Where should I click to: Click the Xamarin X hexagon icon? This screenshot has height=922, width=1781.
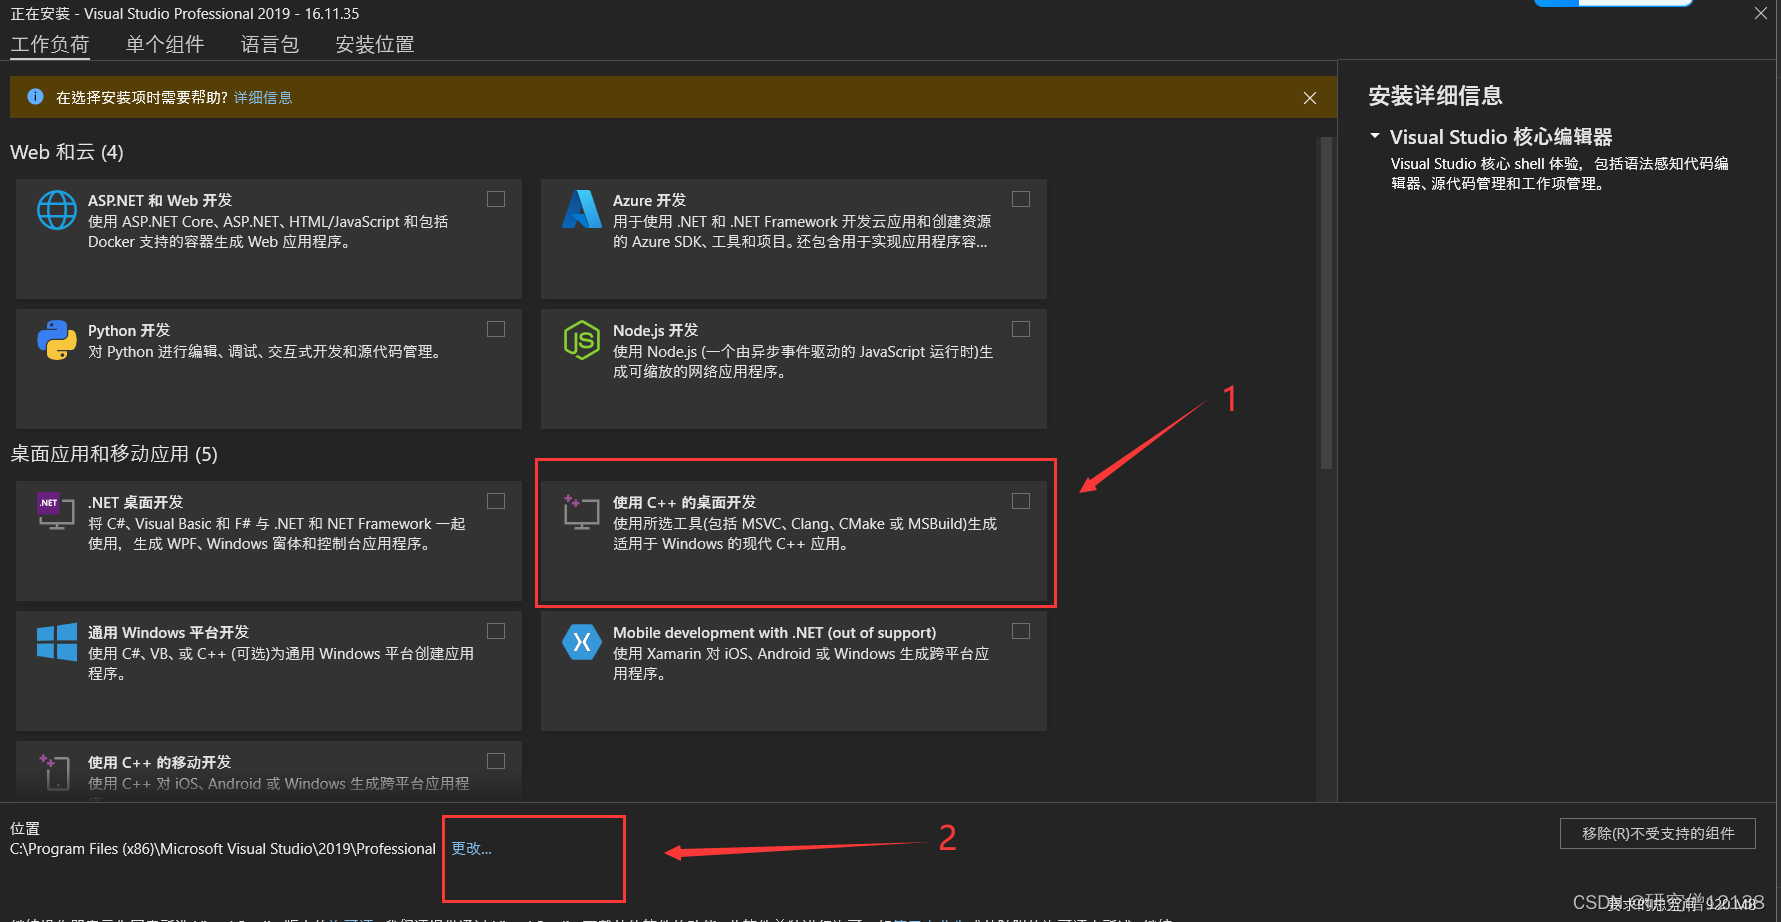(x=581, y=642)
